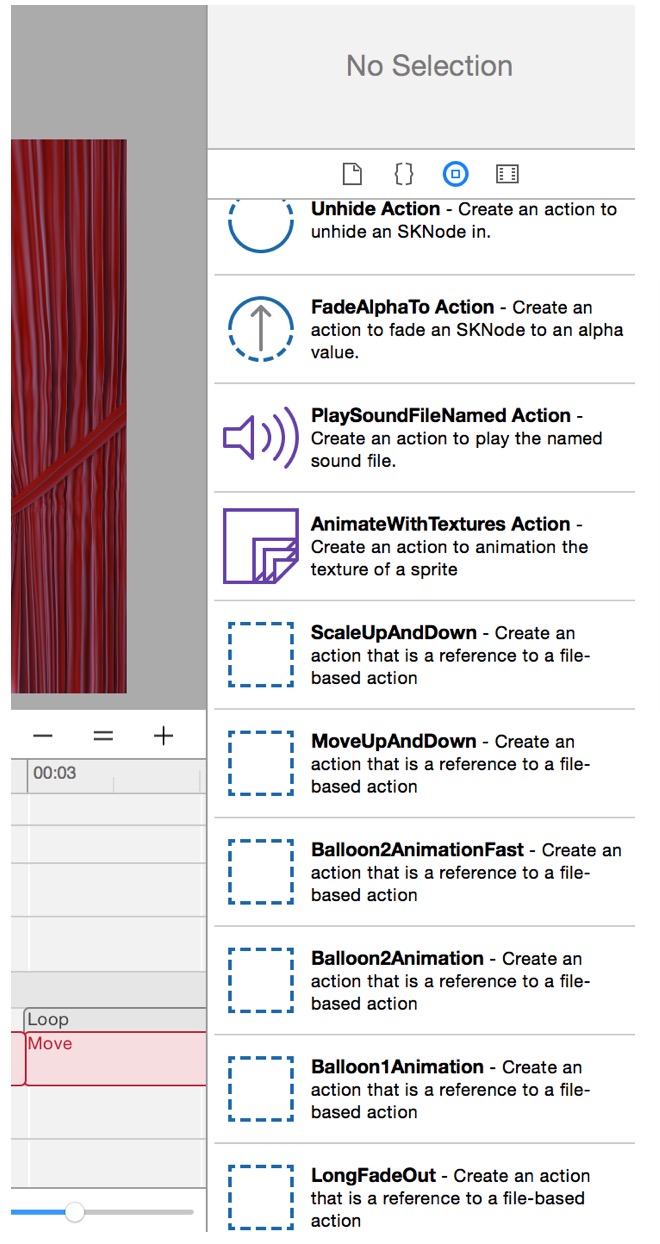Switch to the File Template library tab
Screen dimensions: 660x1244
tap(351, 173)
